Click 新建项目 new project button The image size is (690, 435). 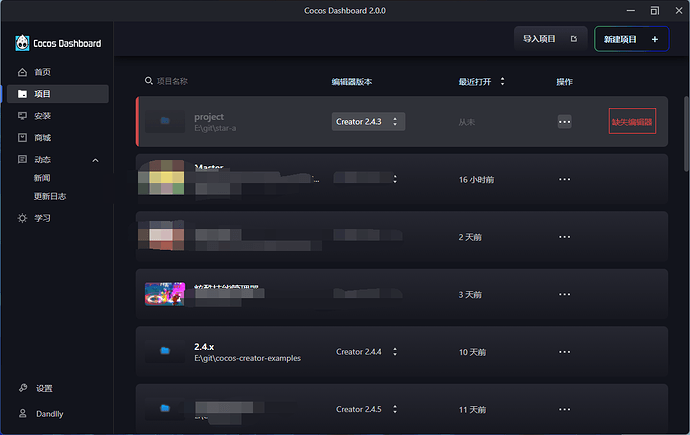click(x=631, y=39)
